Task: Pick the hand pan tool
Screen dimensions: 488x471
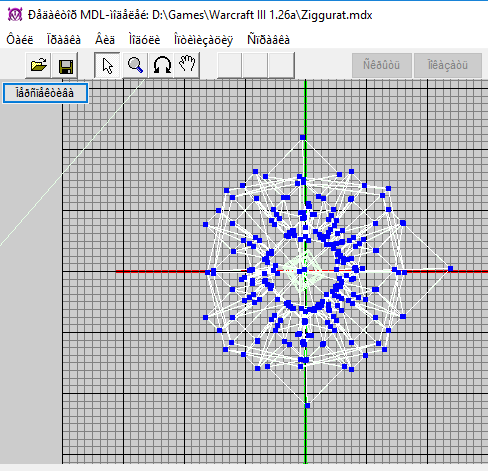Action: [187, 65]
